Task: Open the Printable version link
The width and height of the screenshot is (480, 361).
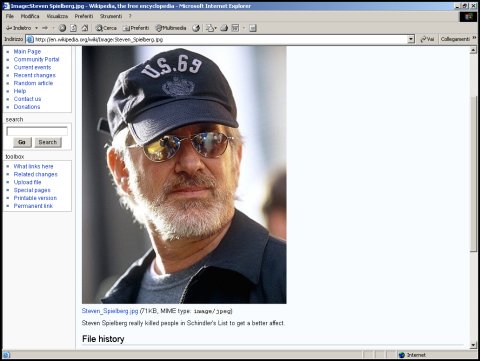Action: (x=35, y=198)
